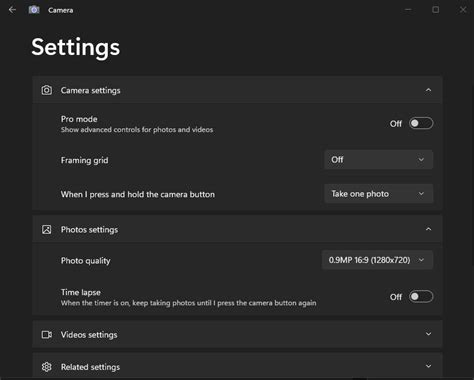This screenshot has height=380, width=474.
Task: Close the Camera window
Action: pyautogui.click(x=463, y=10)
